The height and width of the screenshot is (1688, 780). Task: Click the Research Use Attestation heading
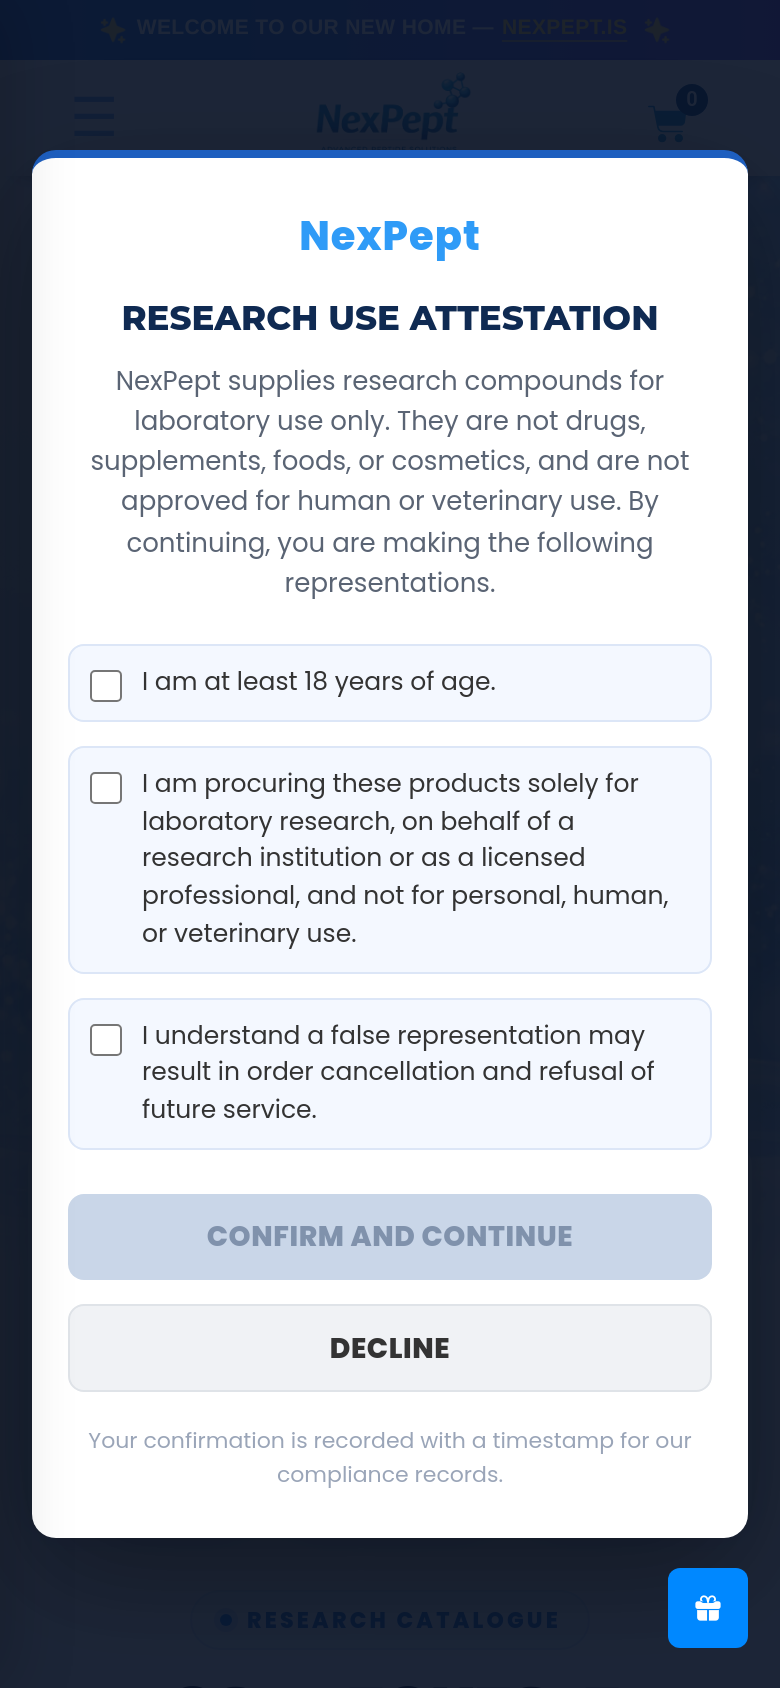(x=390, y=318)
